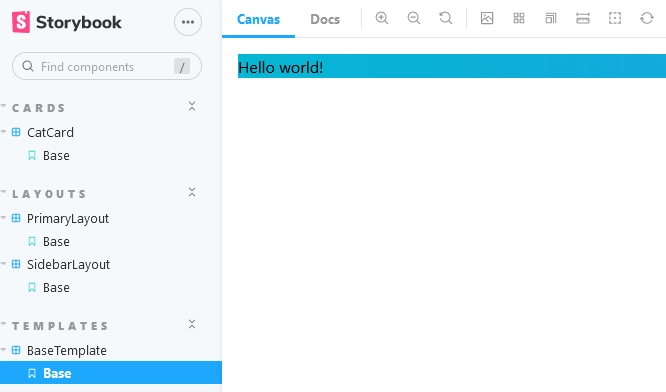Open the Base story under SidebarLayout
The width and height of the screenshot is (666, 392).
point(56,288)
